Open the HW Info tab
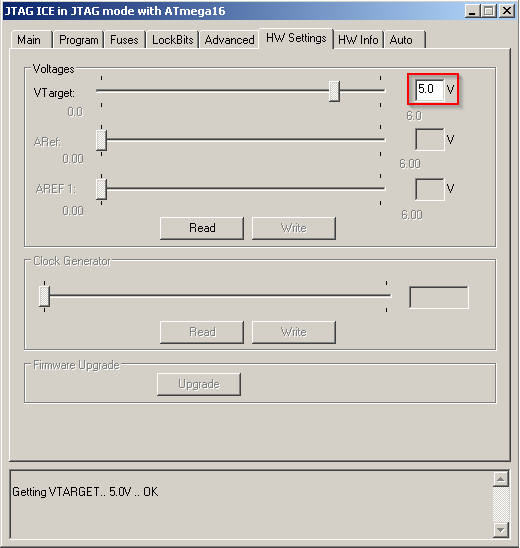This screenshot has height=548, width=520. coord(358,39)
